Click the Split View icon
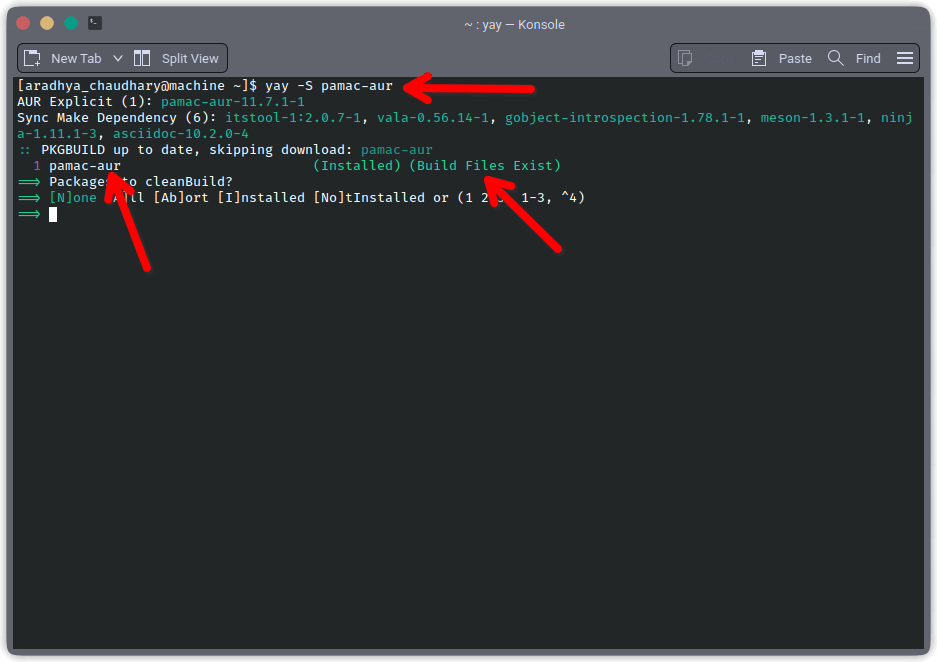The width and height of the screenshot is (937, 662). 142,58
